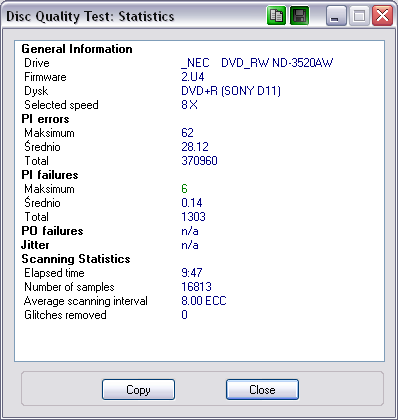Click the PO failures label
The image size is (398, 420).
tap(52, 231)
